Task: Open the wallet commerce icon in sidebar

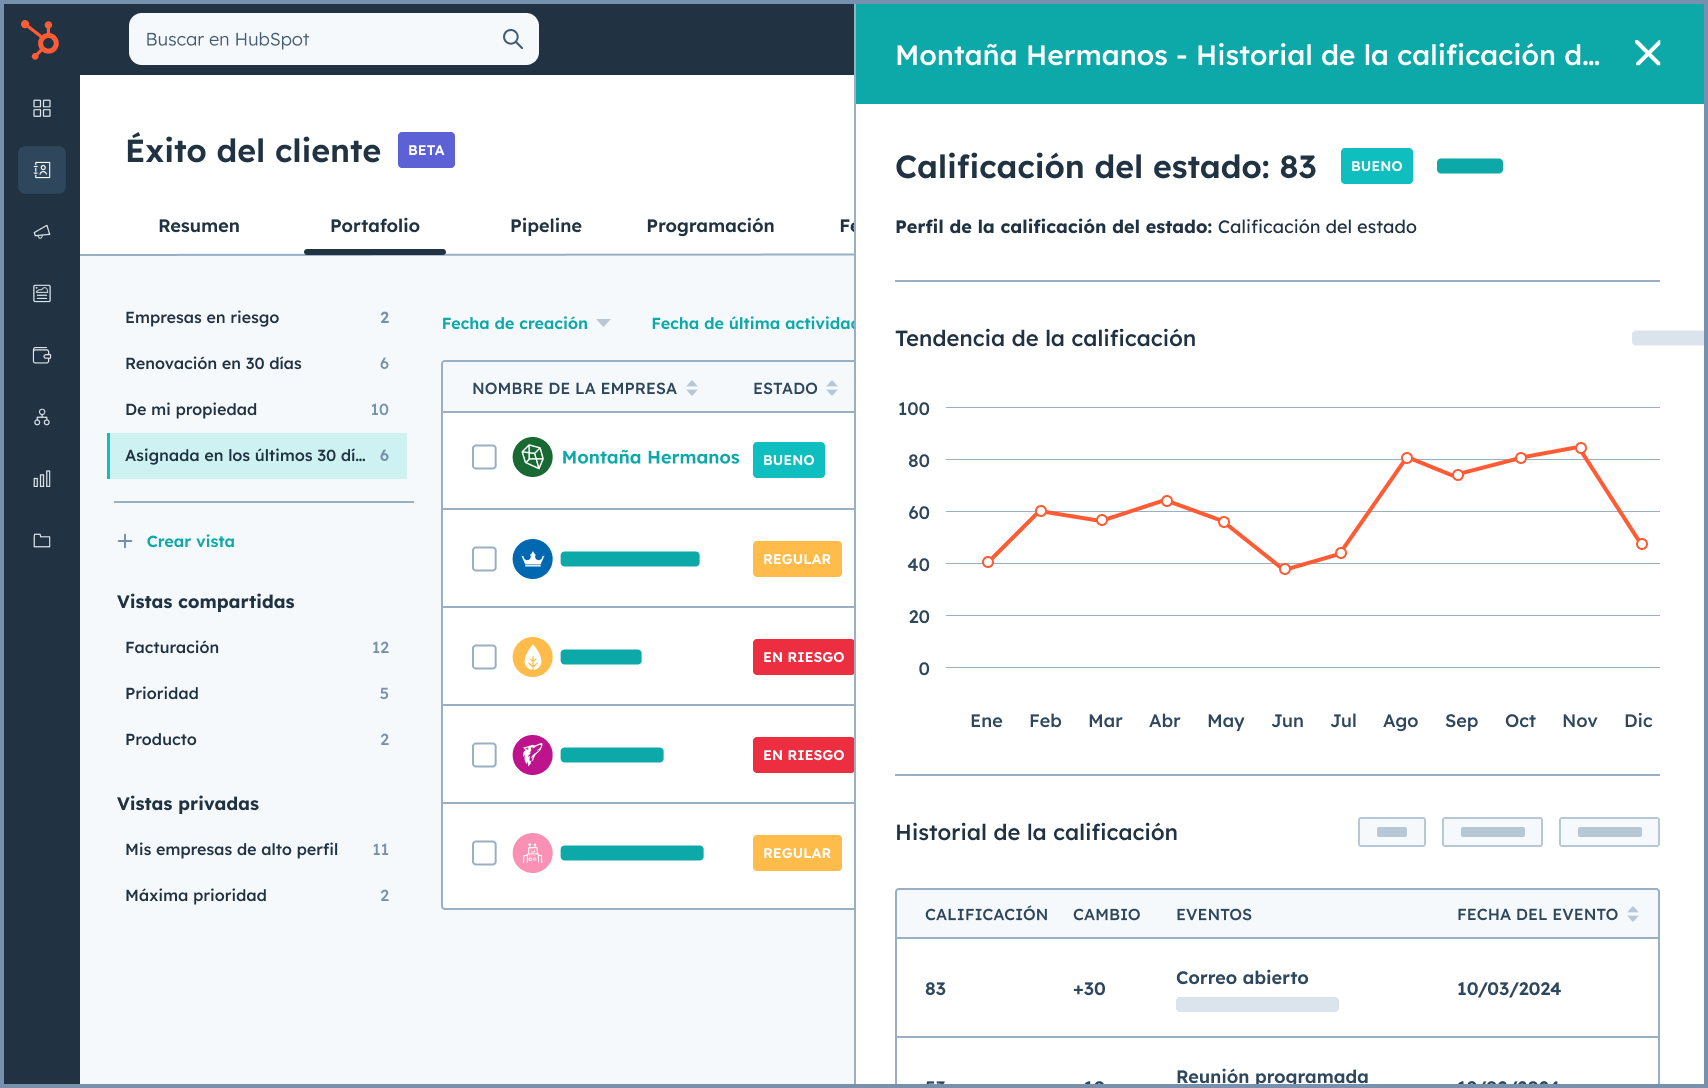Action: click(x=42, y=355)
